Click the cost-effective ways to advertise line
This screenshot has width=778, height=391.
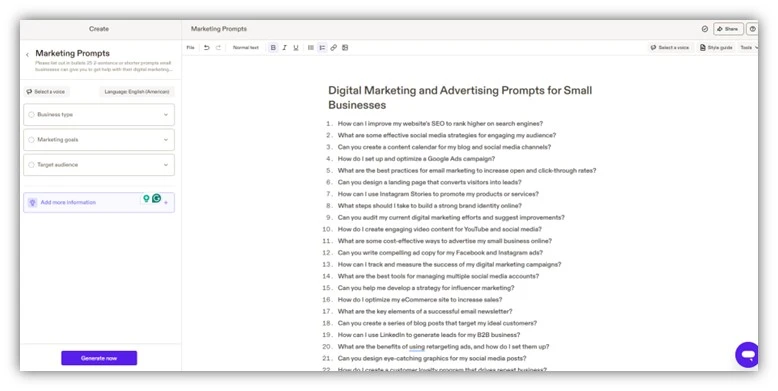pyautogui.click(x=445, y=241)
